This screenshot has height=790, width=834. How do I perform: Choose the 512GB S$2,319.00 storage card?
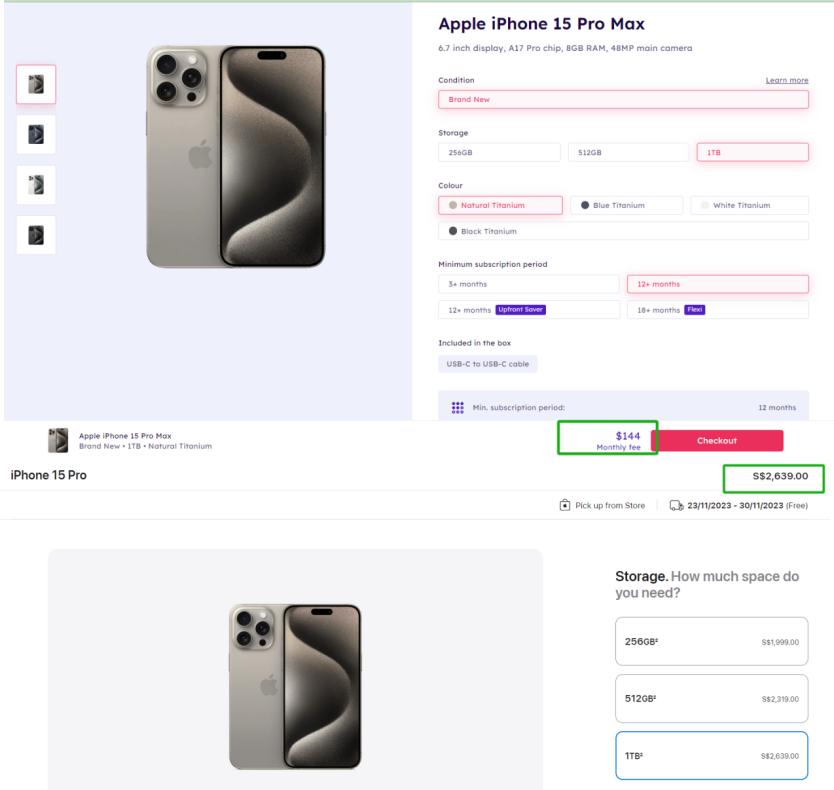(711, 698)
